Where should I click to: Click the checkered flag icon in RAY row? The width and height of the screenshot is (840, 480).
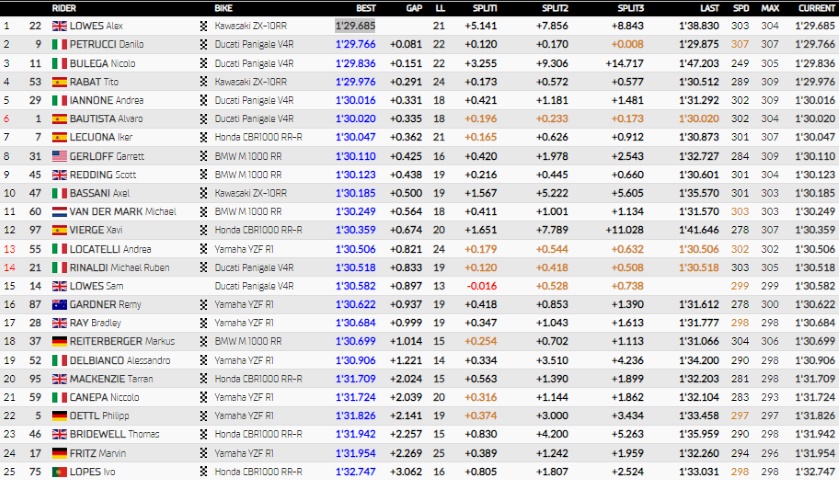[x=204, y=323]
